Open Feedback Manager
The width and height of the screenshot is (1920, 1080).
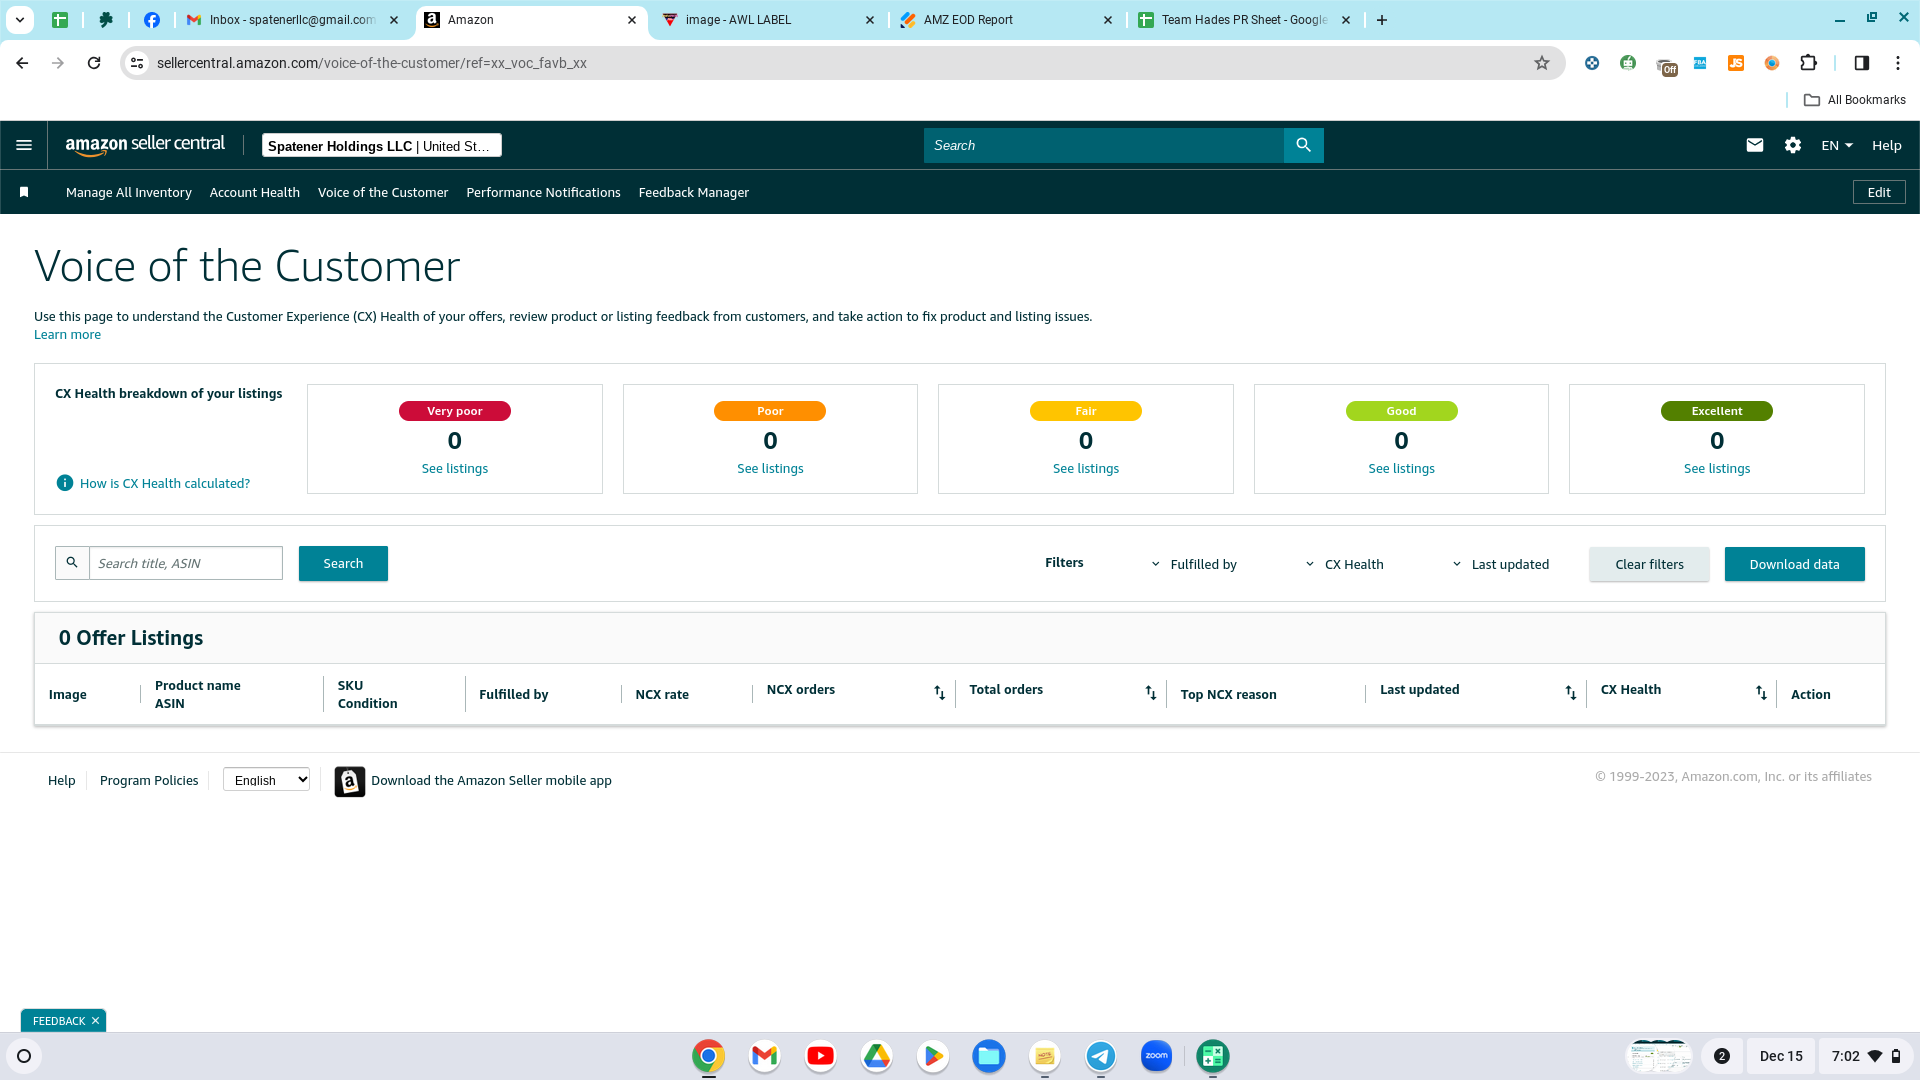point(694,192)
